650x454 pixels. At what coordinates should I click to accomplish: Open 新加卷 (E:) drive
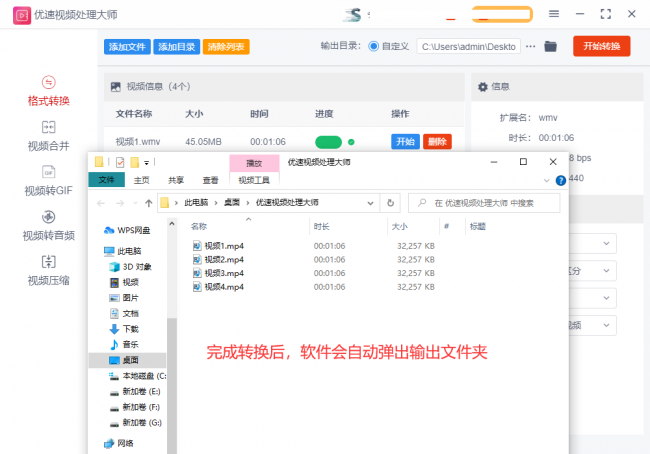(135, 391)
